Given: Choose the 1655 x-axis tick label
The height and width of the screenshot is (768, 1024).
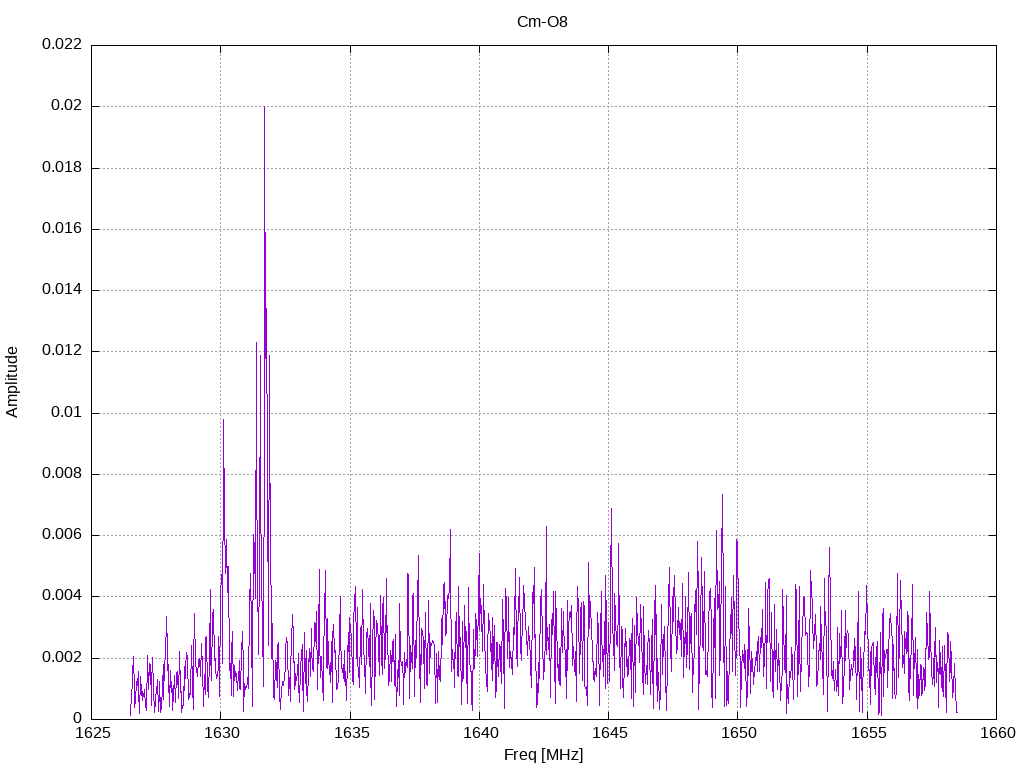Looking at the screenshot, I should click(867, 733).
